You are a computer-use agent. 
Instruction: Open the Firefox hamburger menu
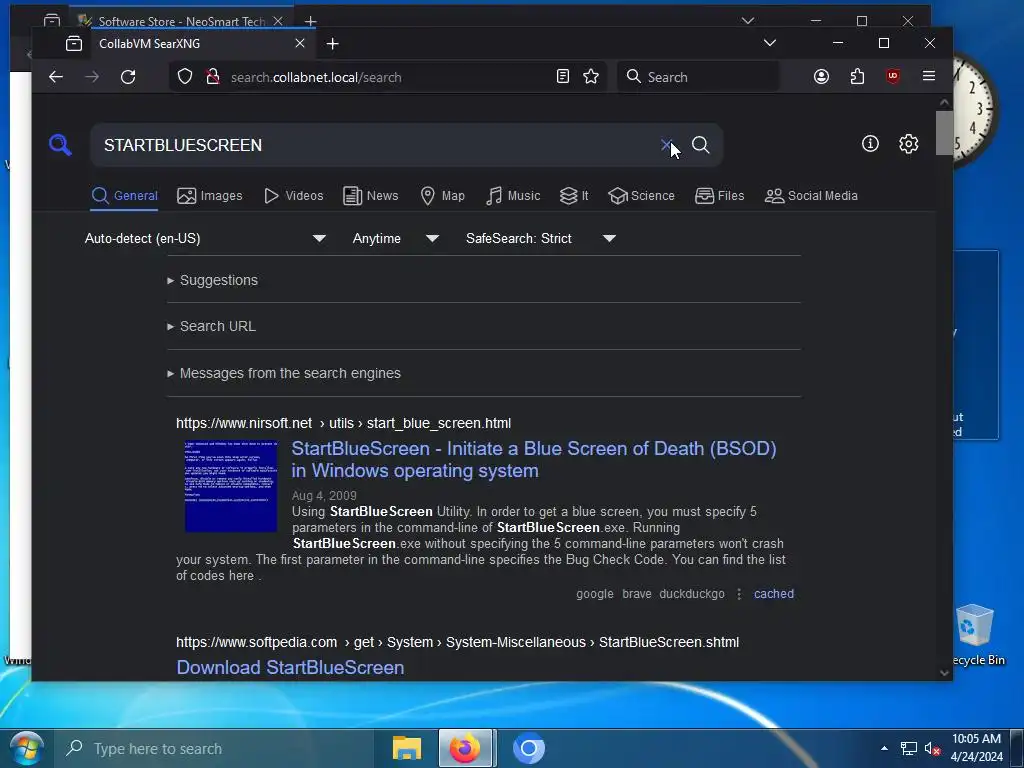(x=929, y=76)
